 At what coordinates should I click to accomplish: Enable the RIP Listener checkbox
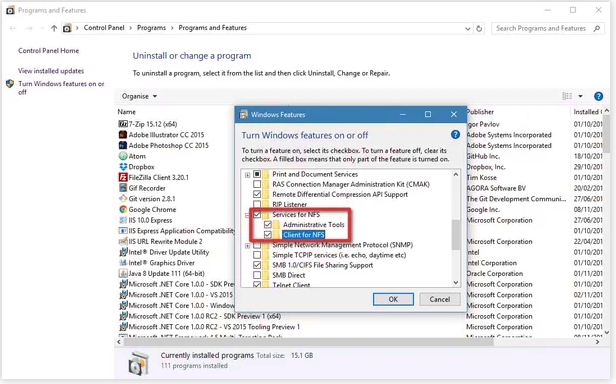tap(257, 204)
